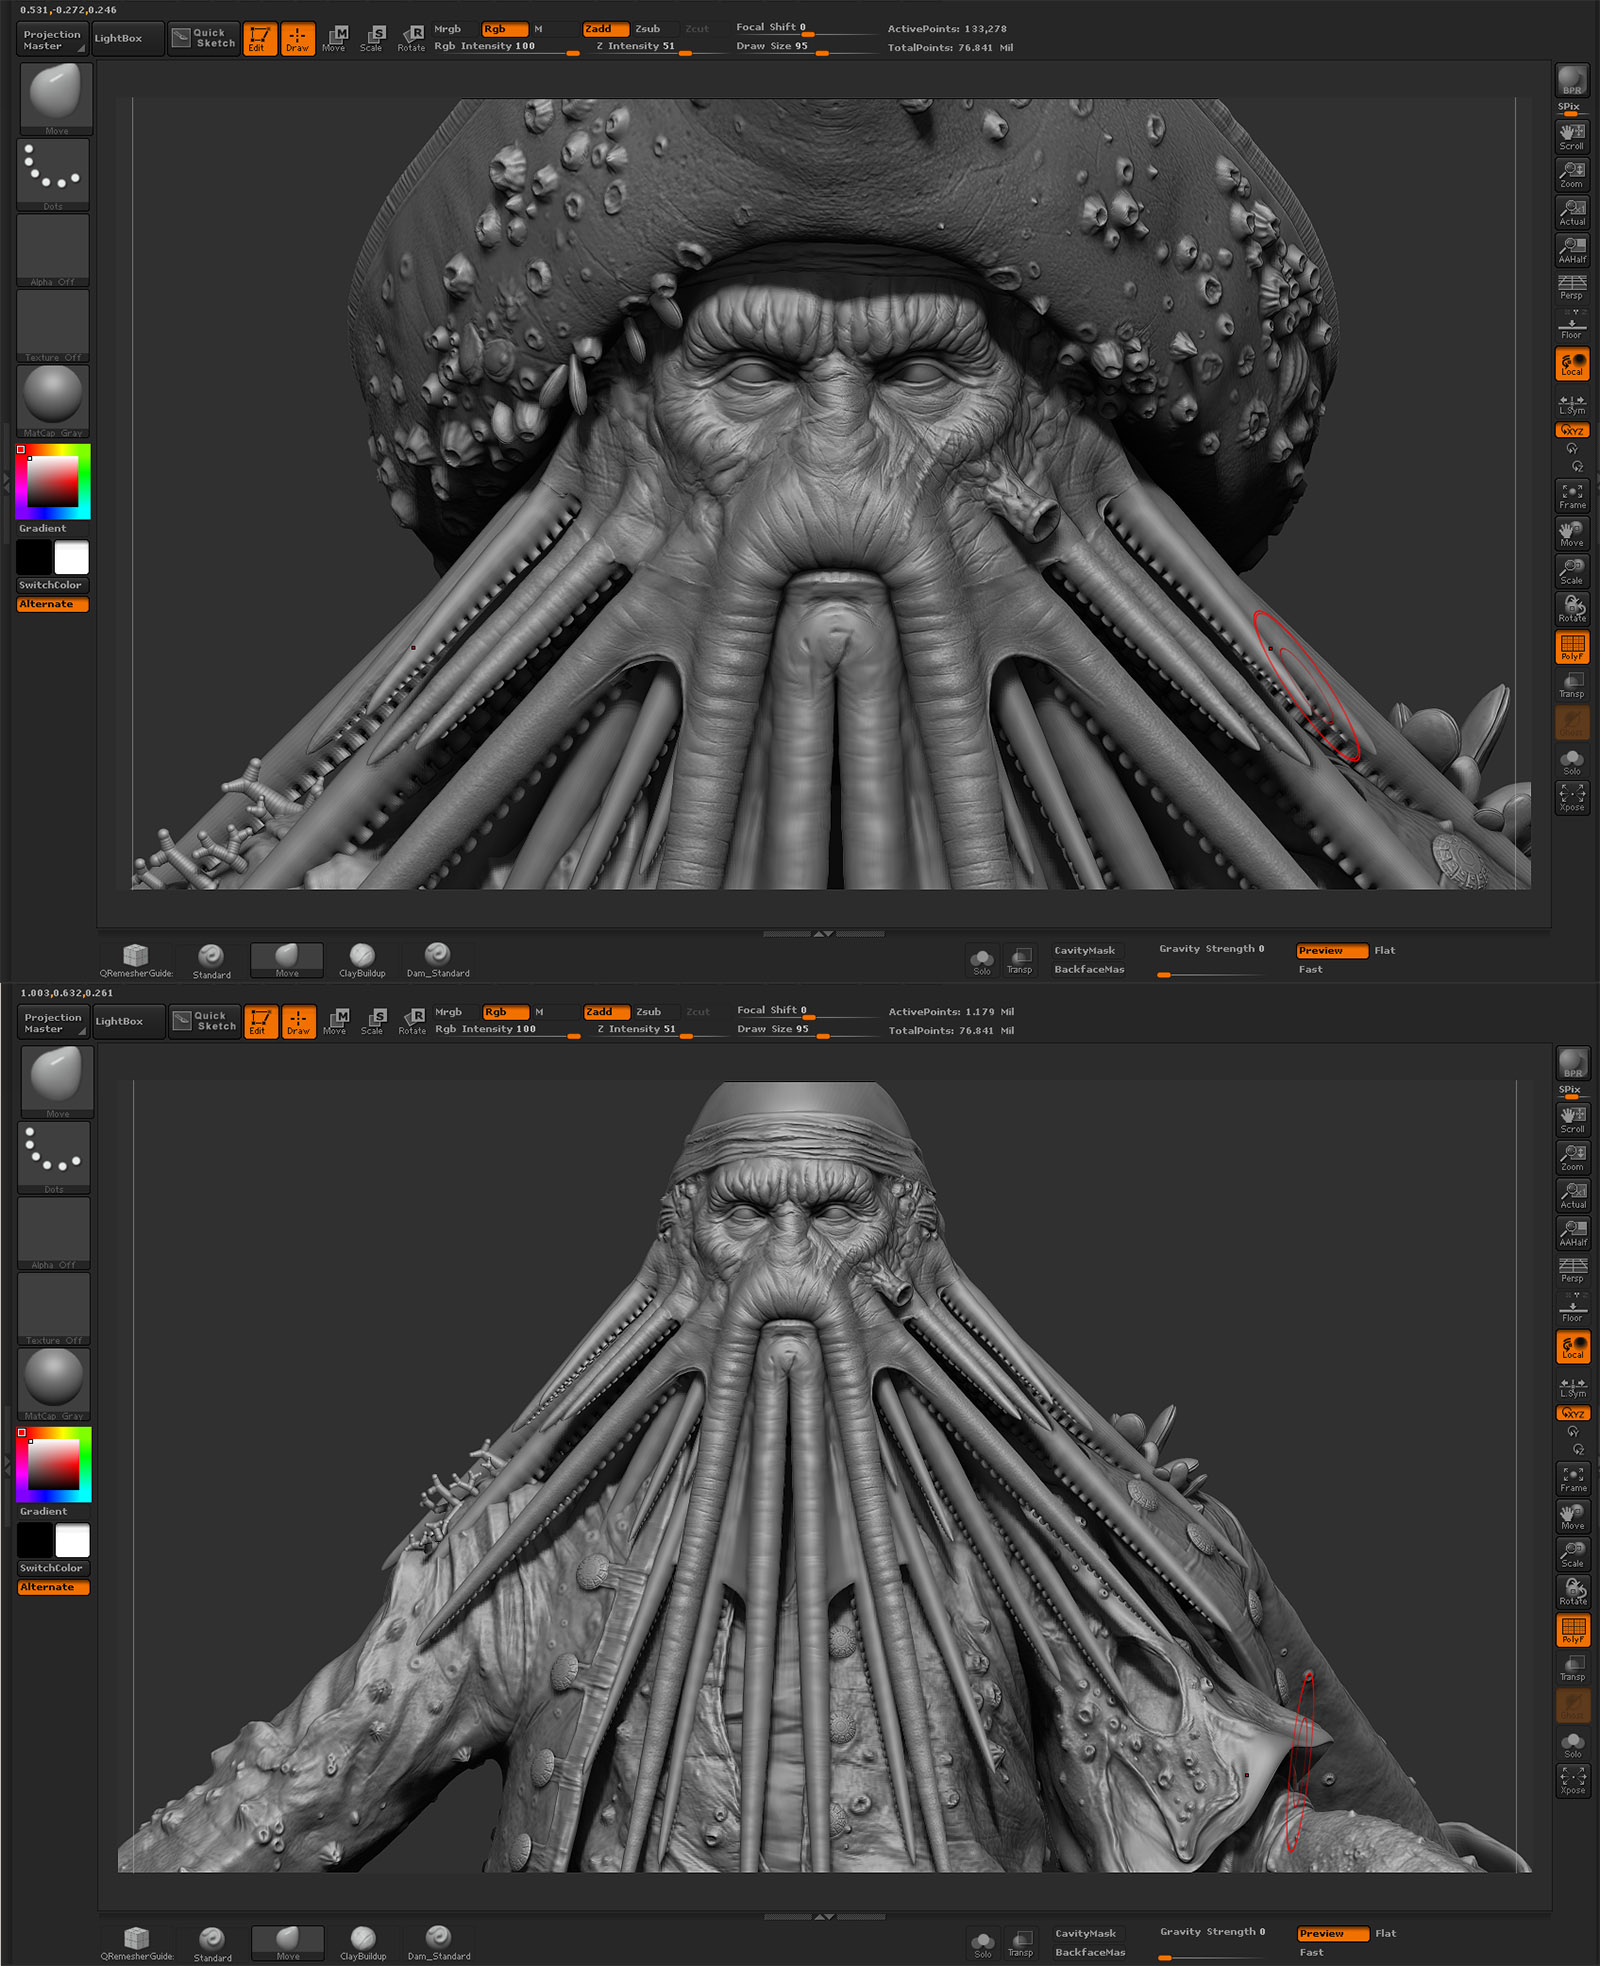Select Flat render mode in lower bottom shelf
This screenshot has height=1966, width=1600.
point(1385,1934)
